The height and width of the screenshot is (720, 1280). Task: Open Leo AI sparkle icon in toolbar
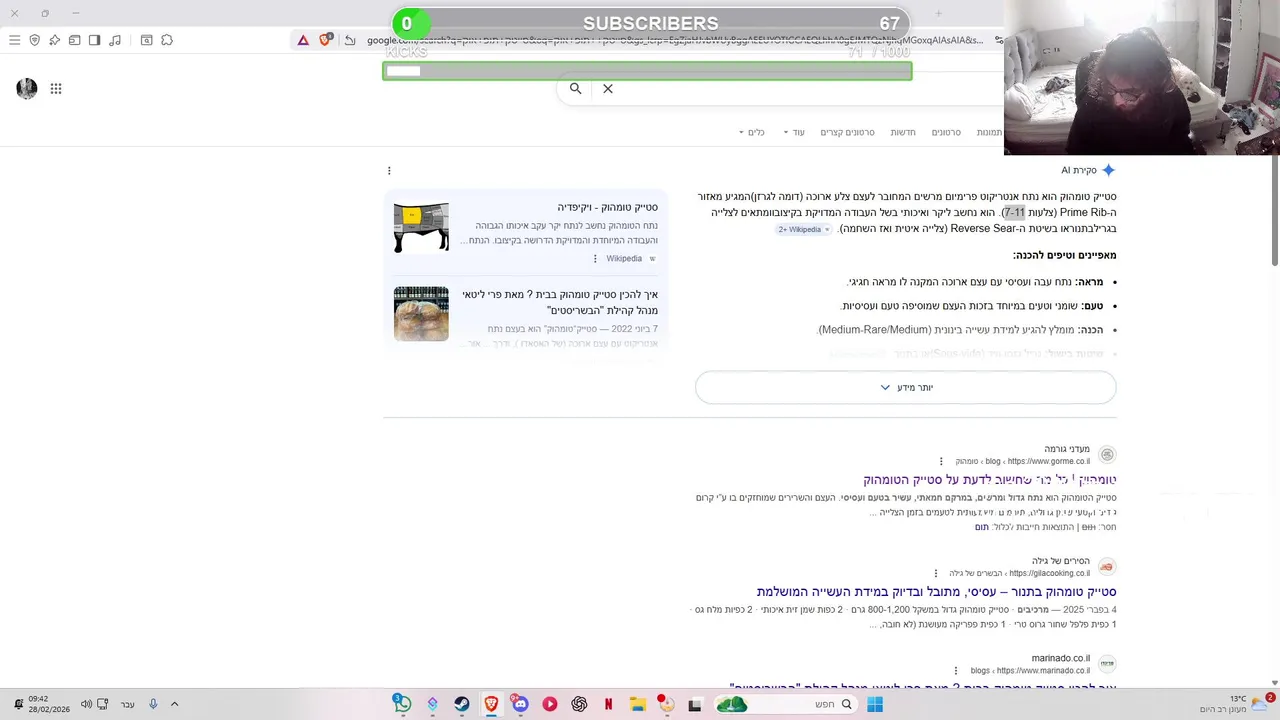pyautogui.click(x=54, y=40)
